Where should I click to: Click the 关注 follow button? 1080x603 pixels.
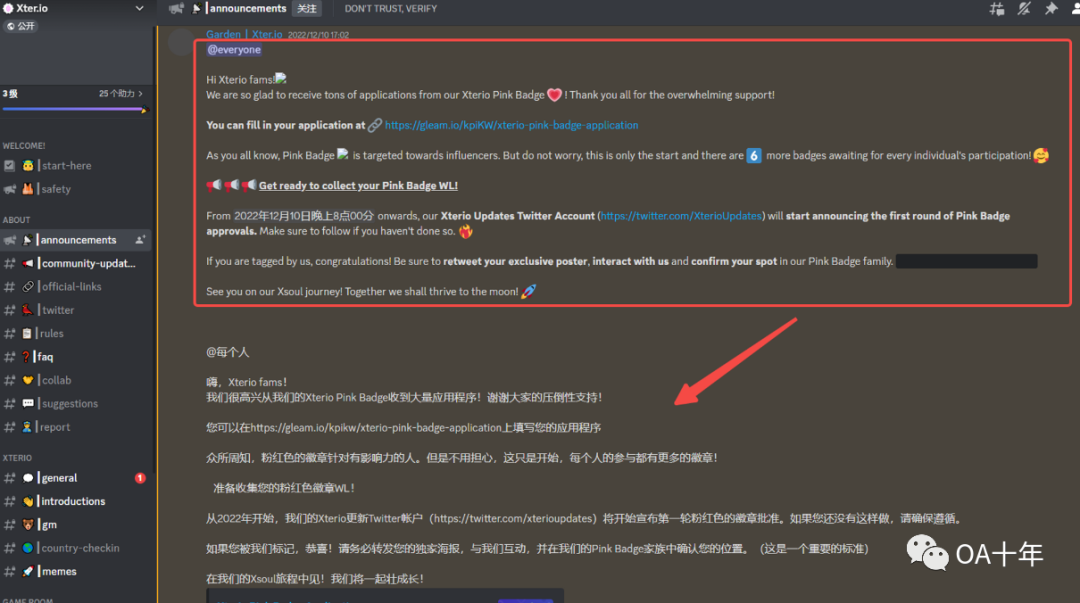pos(306,8)
